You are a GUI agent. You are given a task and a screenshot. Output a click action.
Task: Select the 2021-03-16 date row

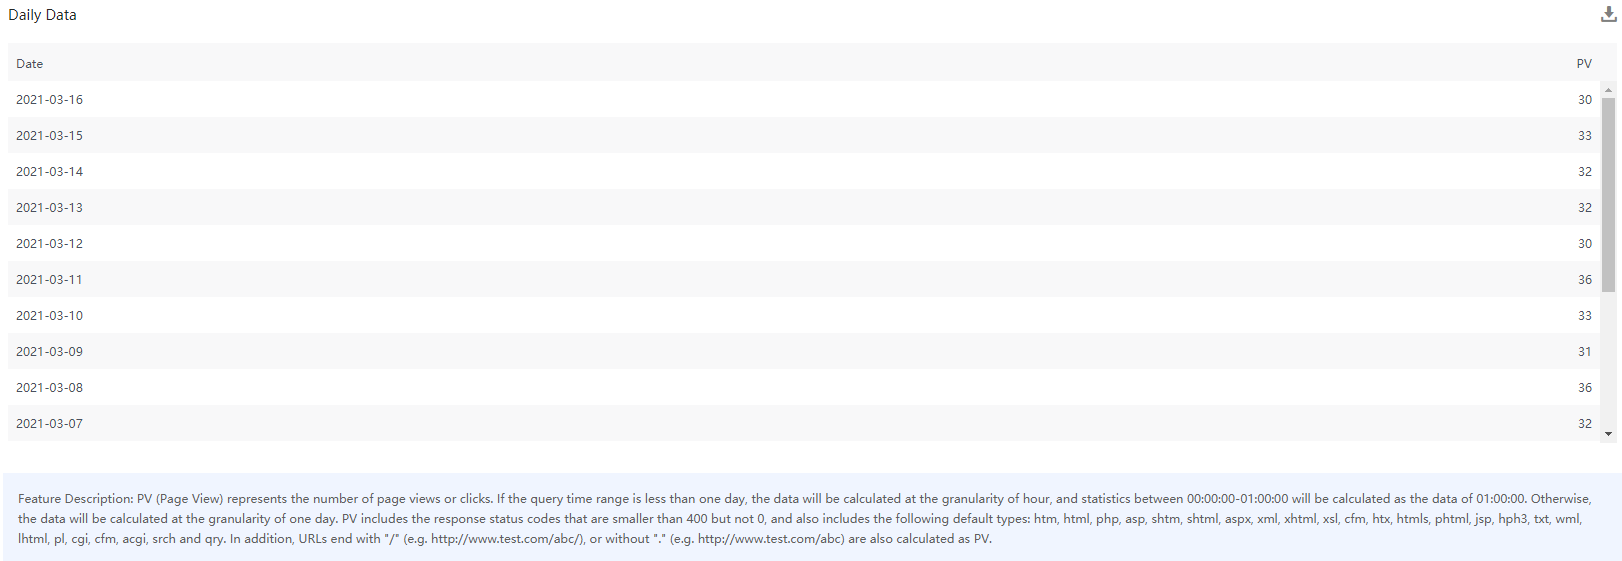coord(50,100)
